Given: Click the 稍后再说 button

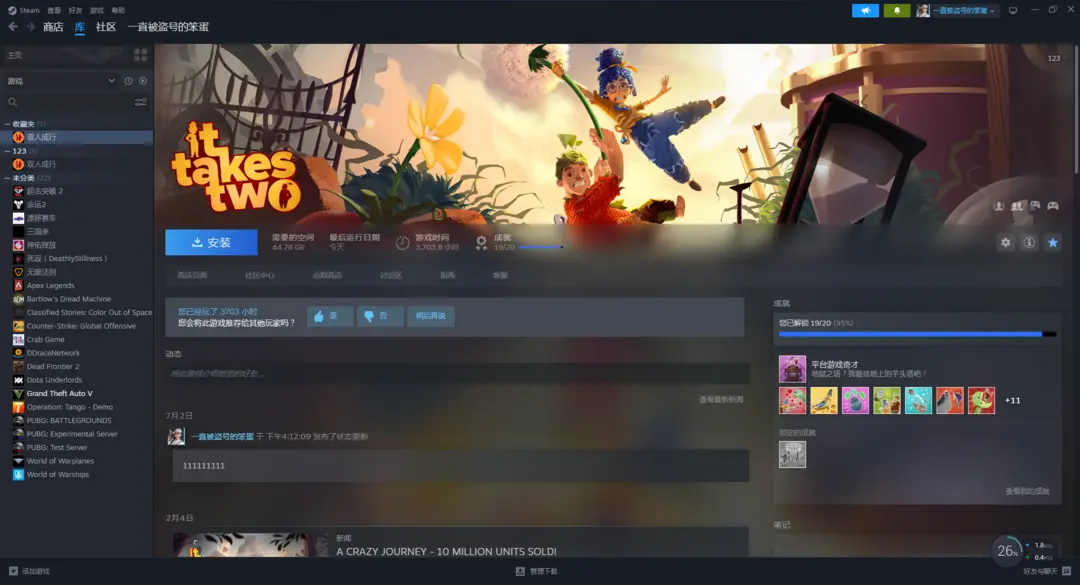Looking at the screenshot, I should pos(430,316).
